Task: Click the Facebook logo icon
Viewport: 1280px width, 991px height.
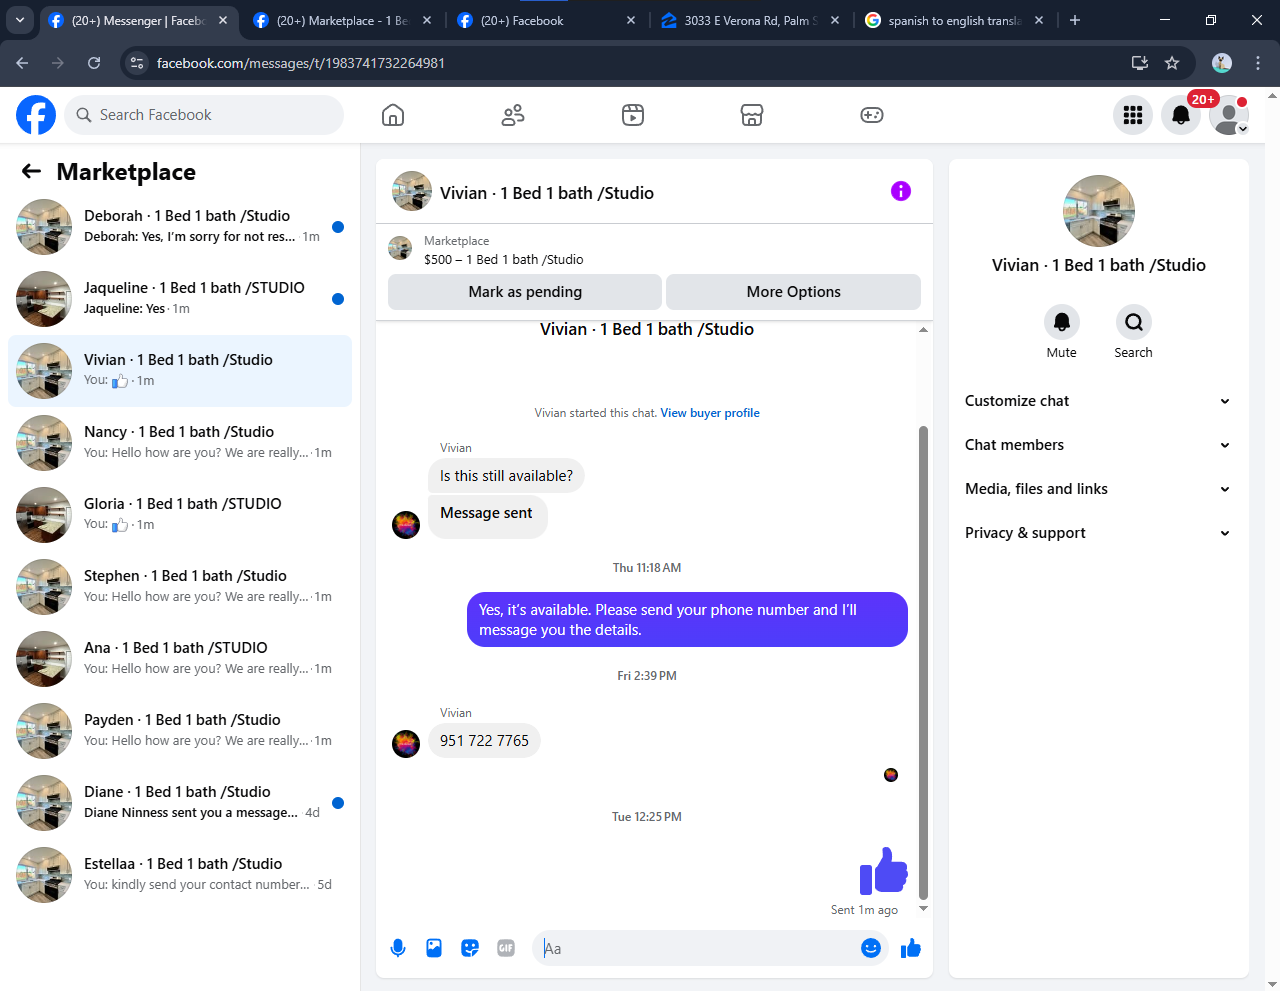Action: pos(36,115)
